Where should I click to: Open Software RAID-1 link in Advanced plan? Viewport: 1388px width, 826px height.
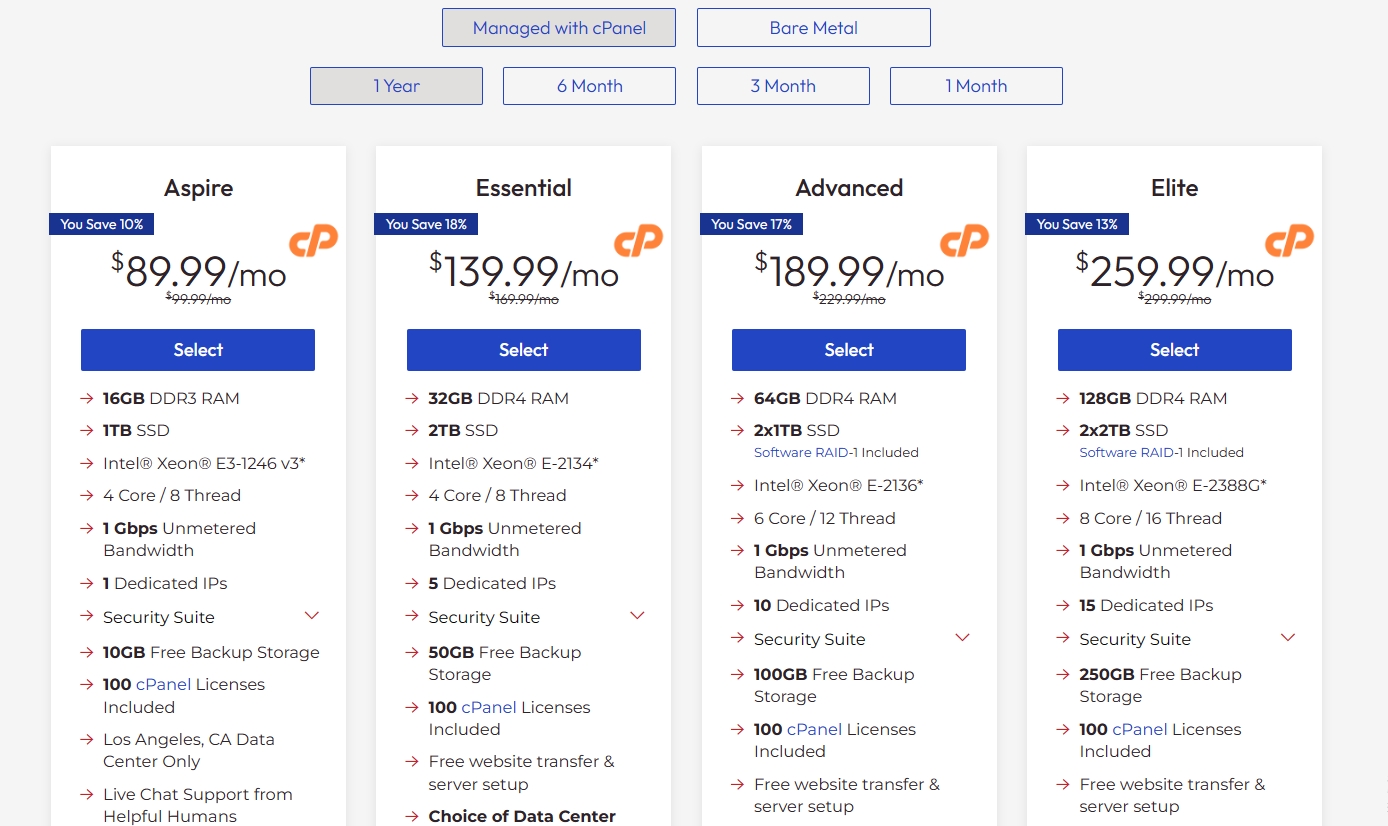[x=806, y=453]
